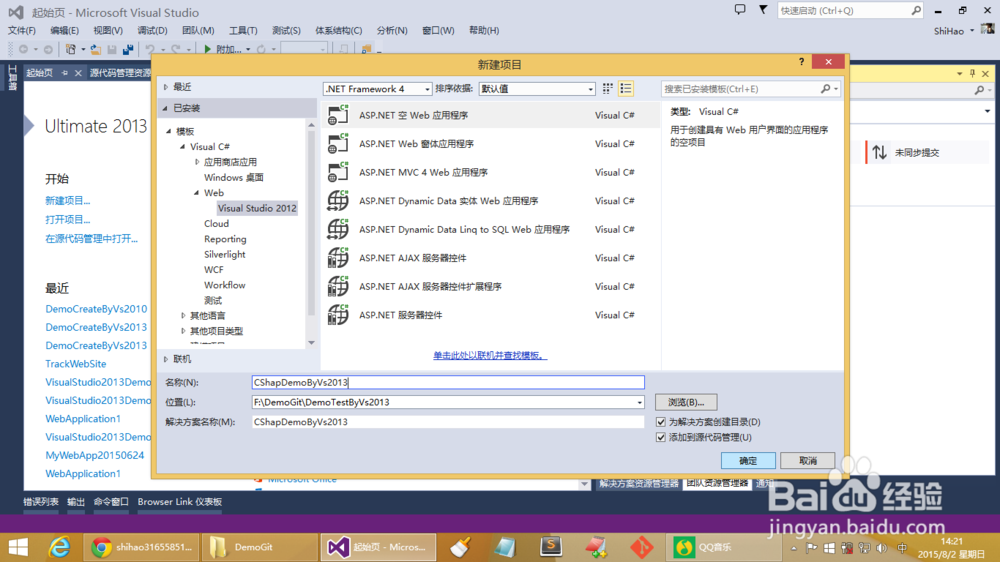Screen dimensions: 1000x562
Task: Click the Save All toolbar icon
Action: [128, 49]
